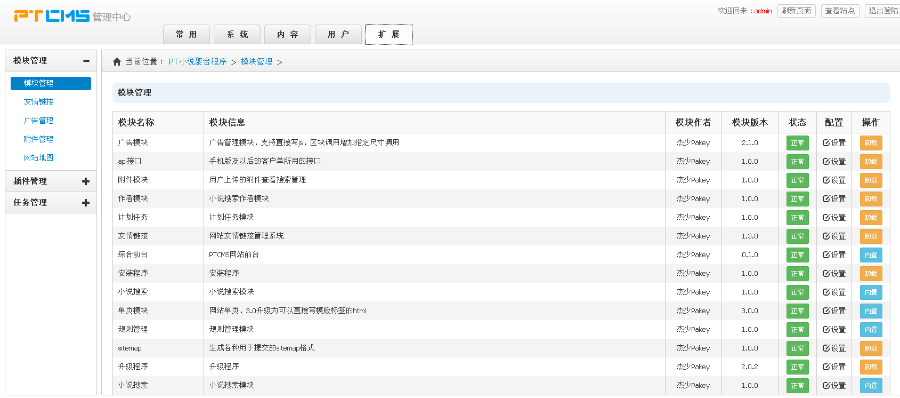Open settings edit icon for 安装程序 row
The height and width of the screenshot is (398, 900).
pos(827,273)
